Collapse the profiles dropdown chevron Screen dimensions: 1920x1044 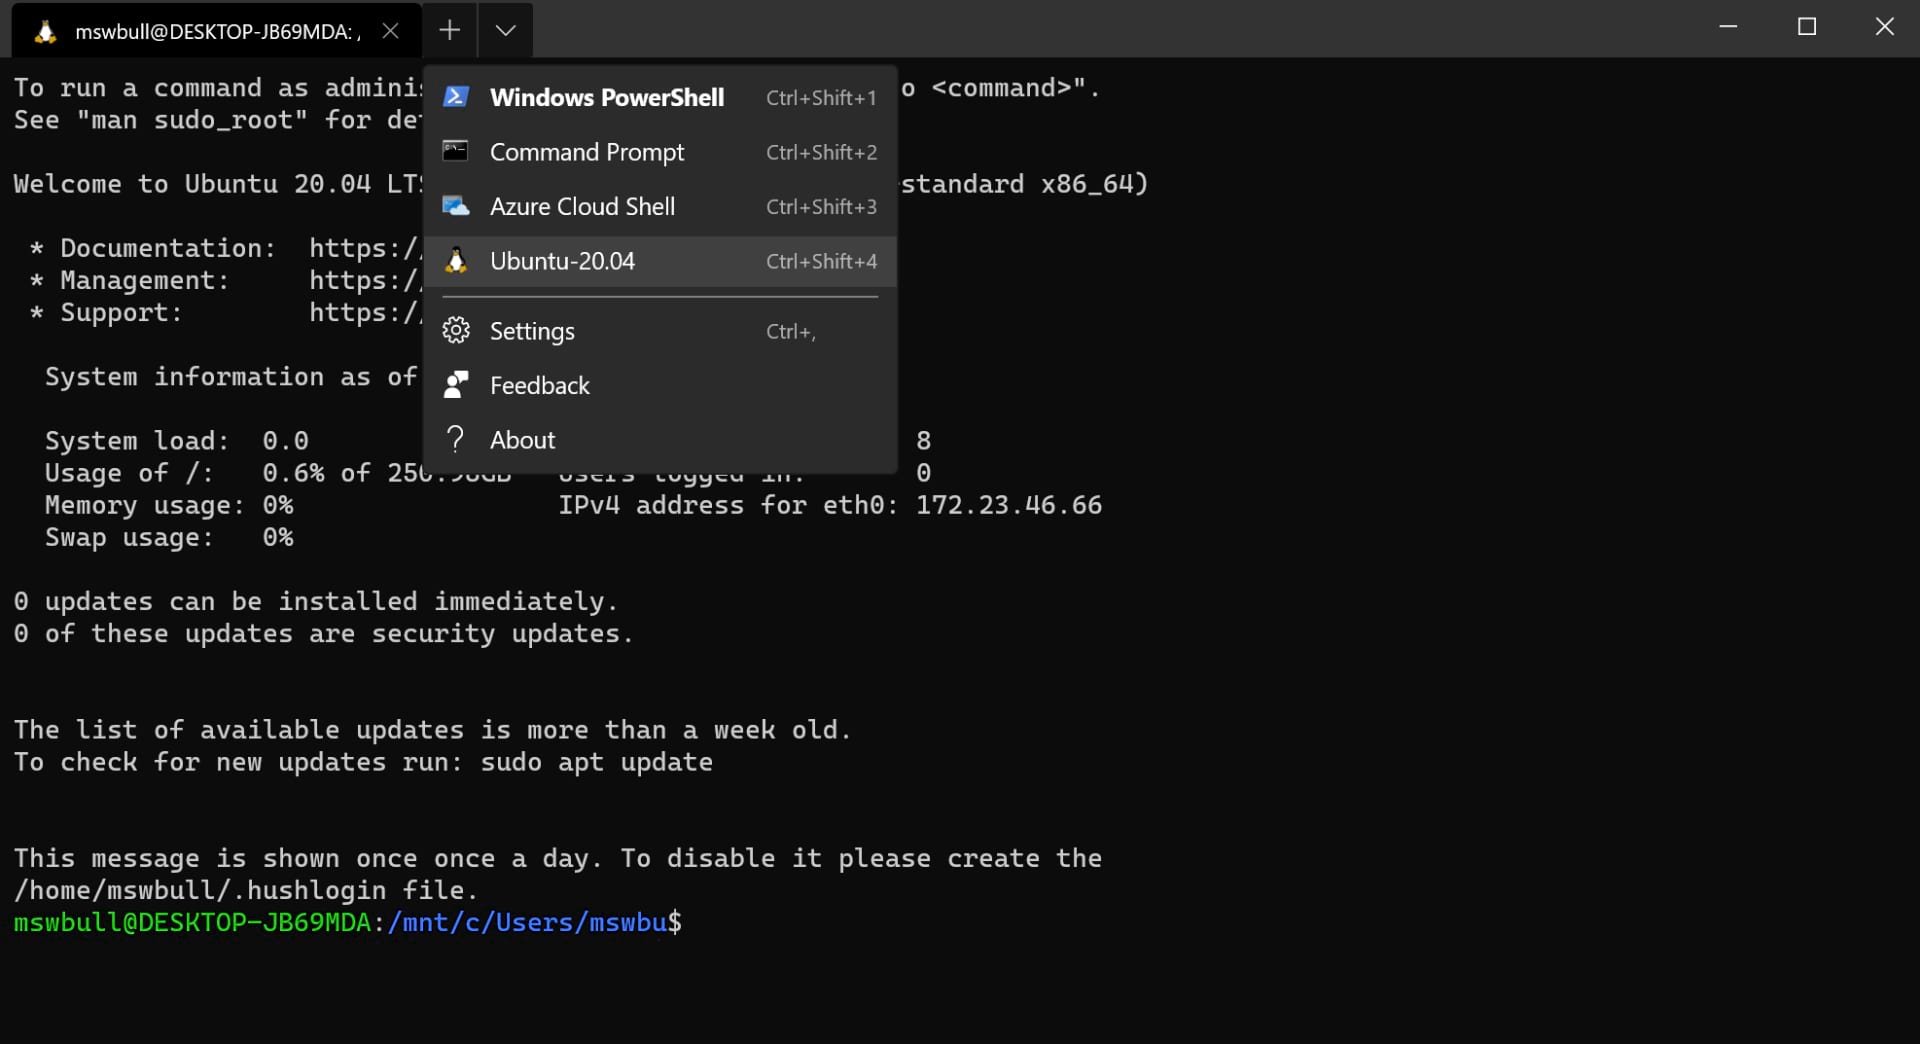[x=506, y=30]
